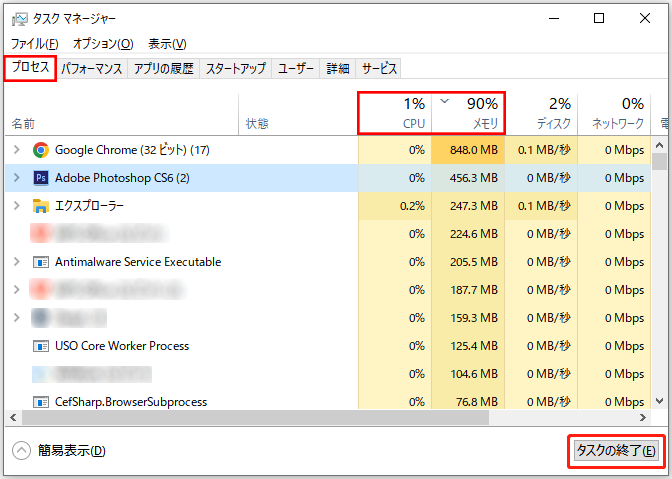This screenshot has height=479, width=672.
Task: Click the 456.3 MB memory cell
Action: 468,178
